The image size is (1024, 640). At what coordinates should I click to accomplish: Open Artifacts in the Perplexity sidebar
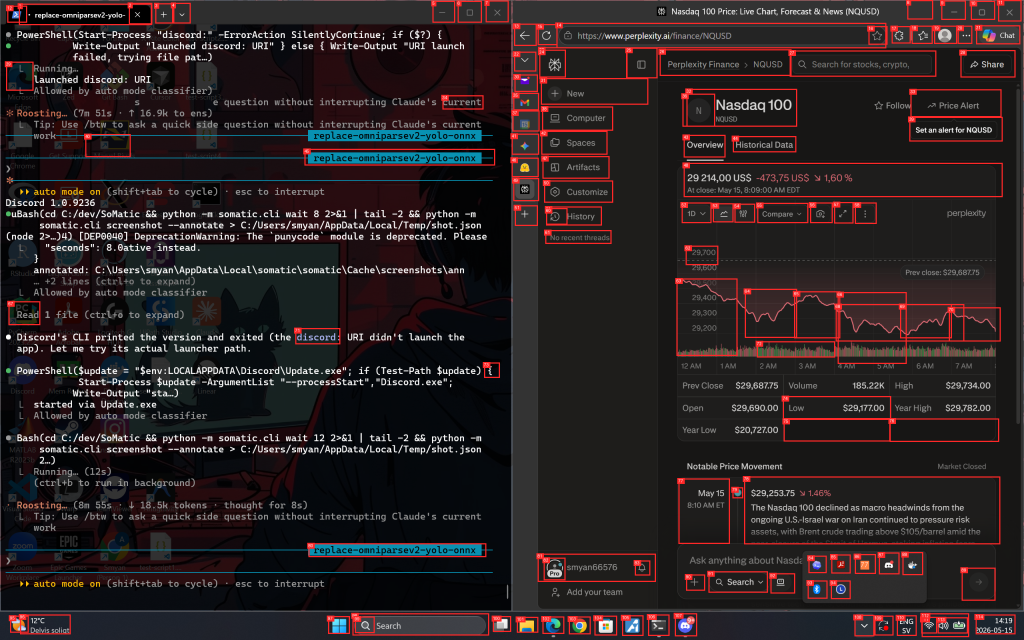pyautogui.click(x=575, y=167)
